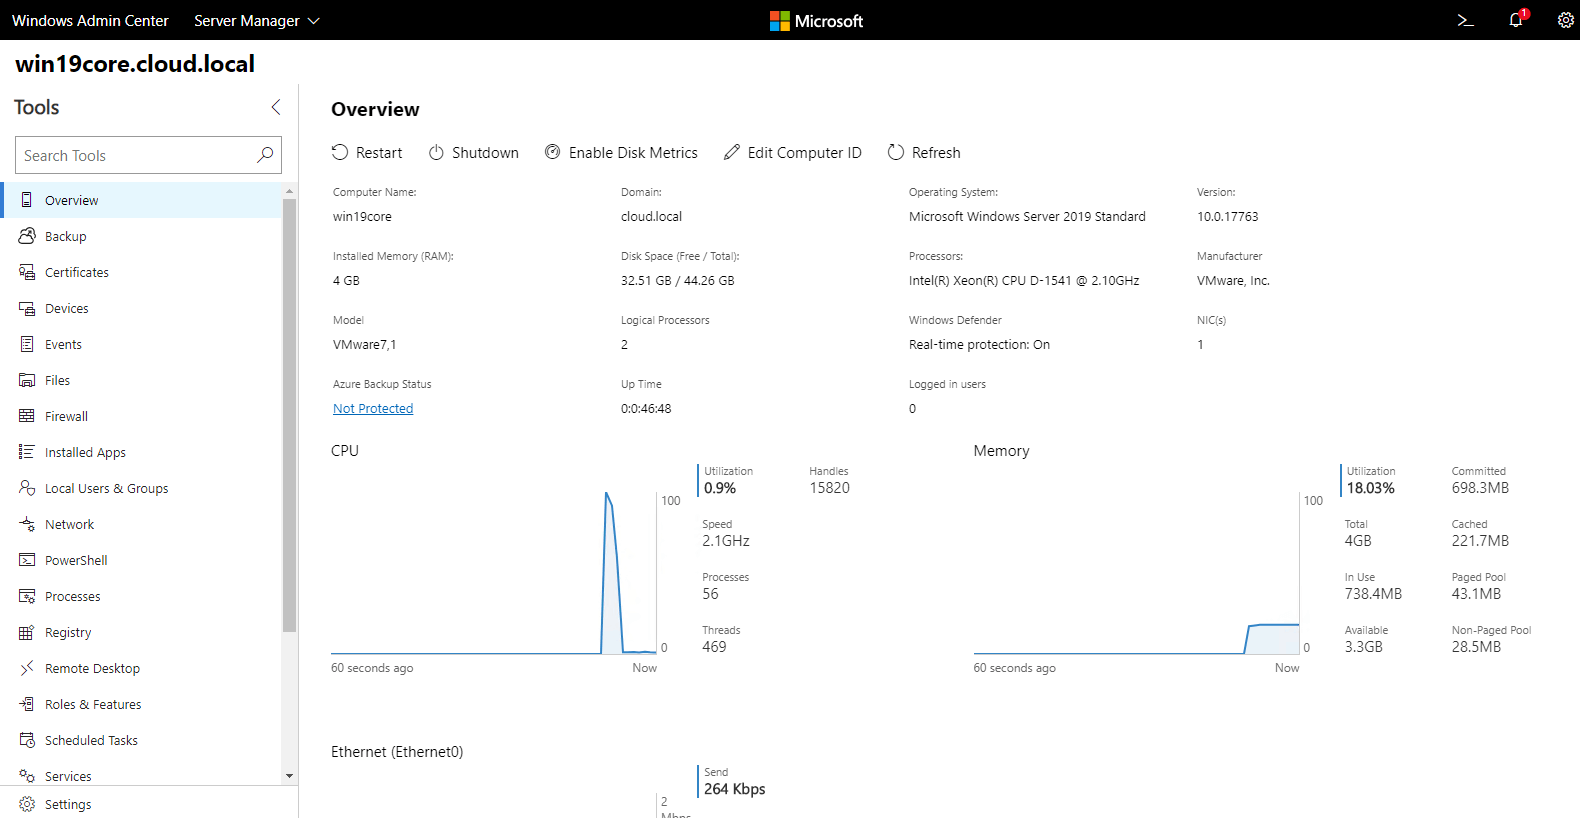Open the PowerShell console icon in header
Image resolution: width=1580 pixels, height=818 pixels.
1465,20
